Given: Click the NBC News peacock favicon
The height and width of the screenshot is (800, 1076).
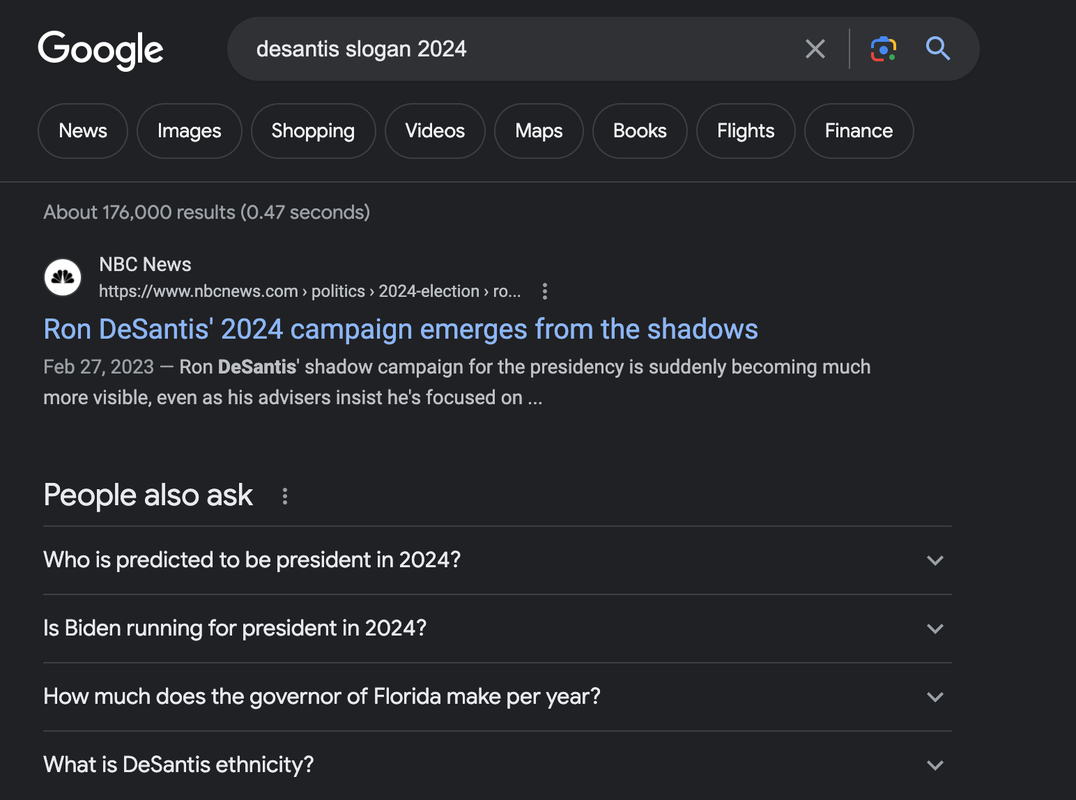Looking at the screenshot, I should pyautogui.click(x=62, y=277).
